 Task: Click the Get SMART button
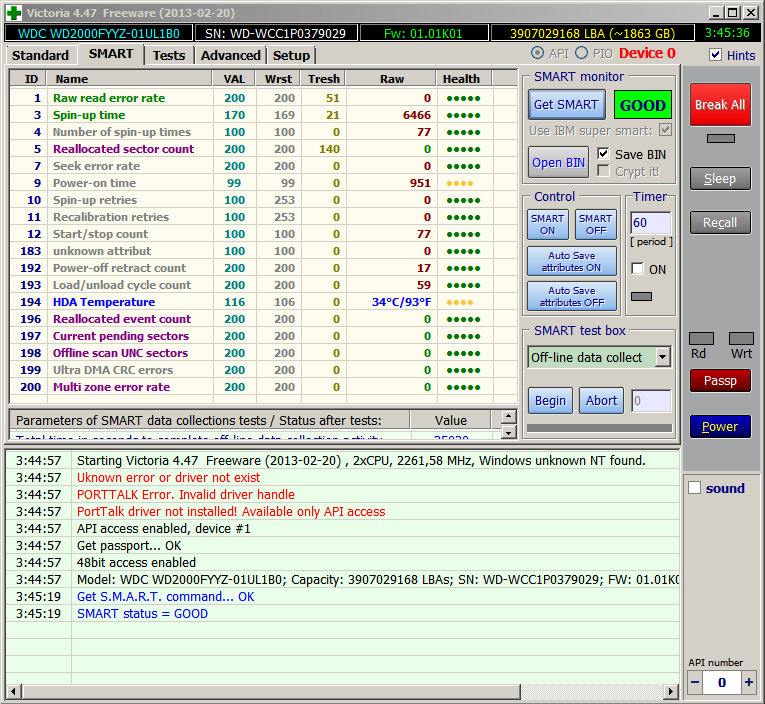(565, 105)
